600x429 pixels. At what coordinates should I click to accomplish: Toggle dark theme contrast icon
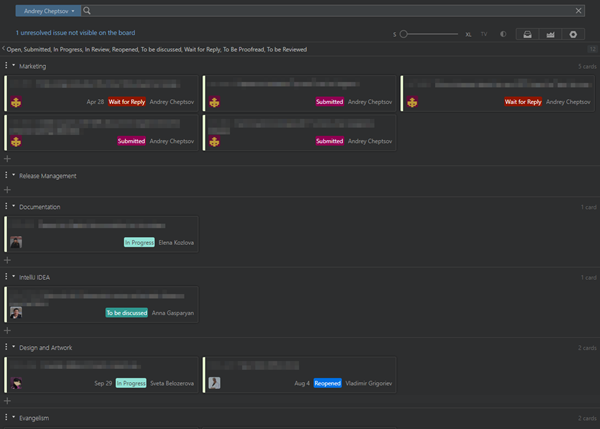[503, 34]
